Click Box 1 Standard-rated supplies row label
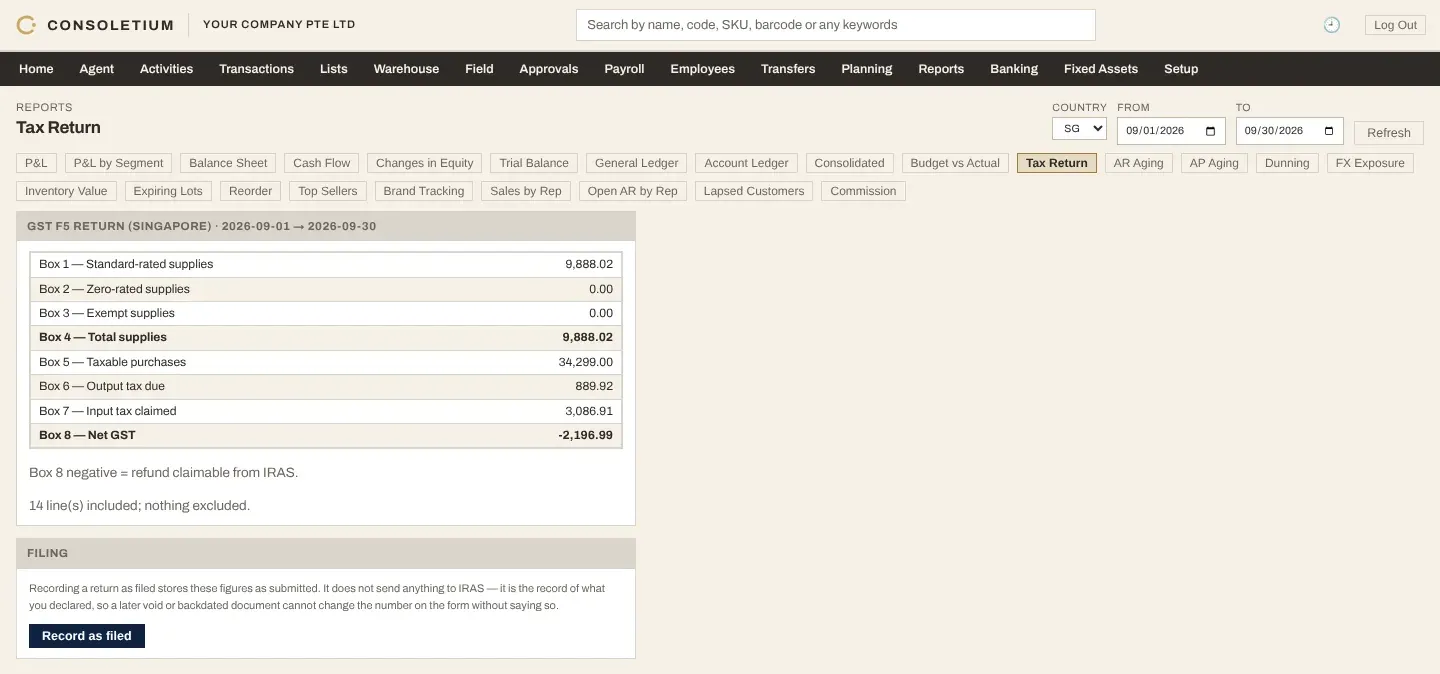Image resolution: width=1440 pixels, height=674 pixels. (x=126, y=264)
